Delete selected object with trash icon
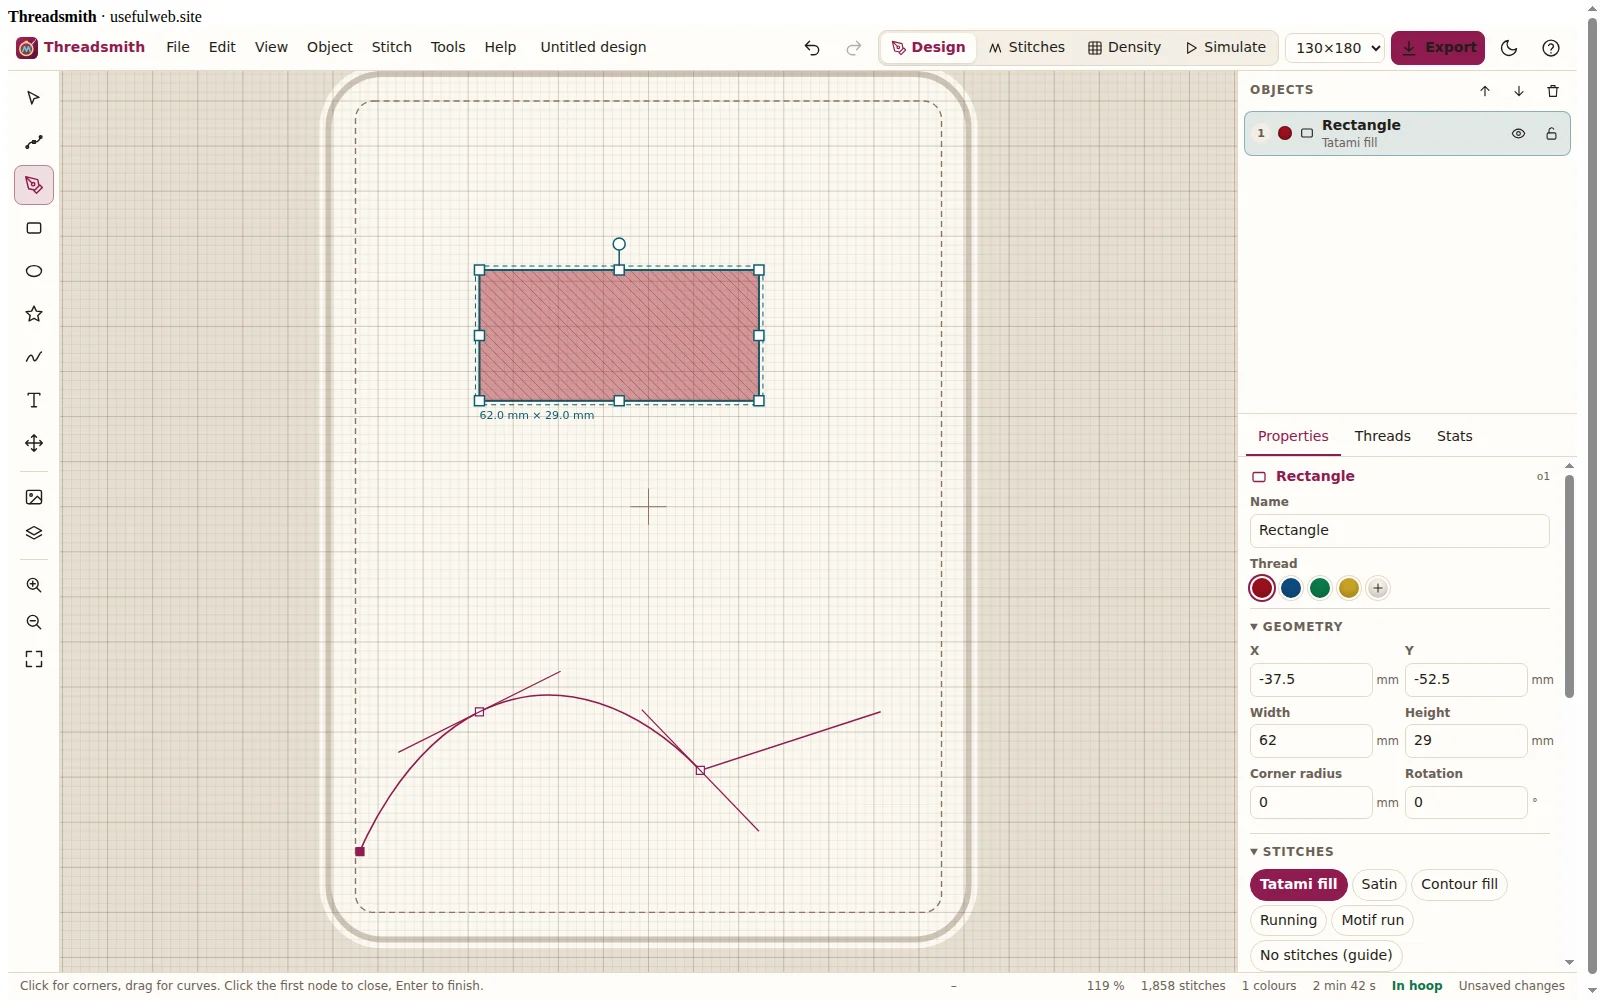 [x=1553, y=91]
